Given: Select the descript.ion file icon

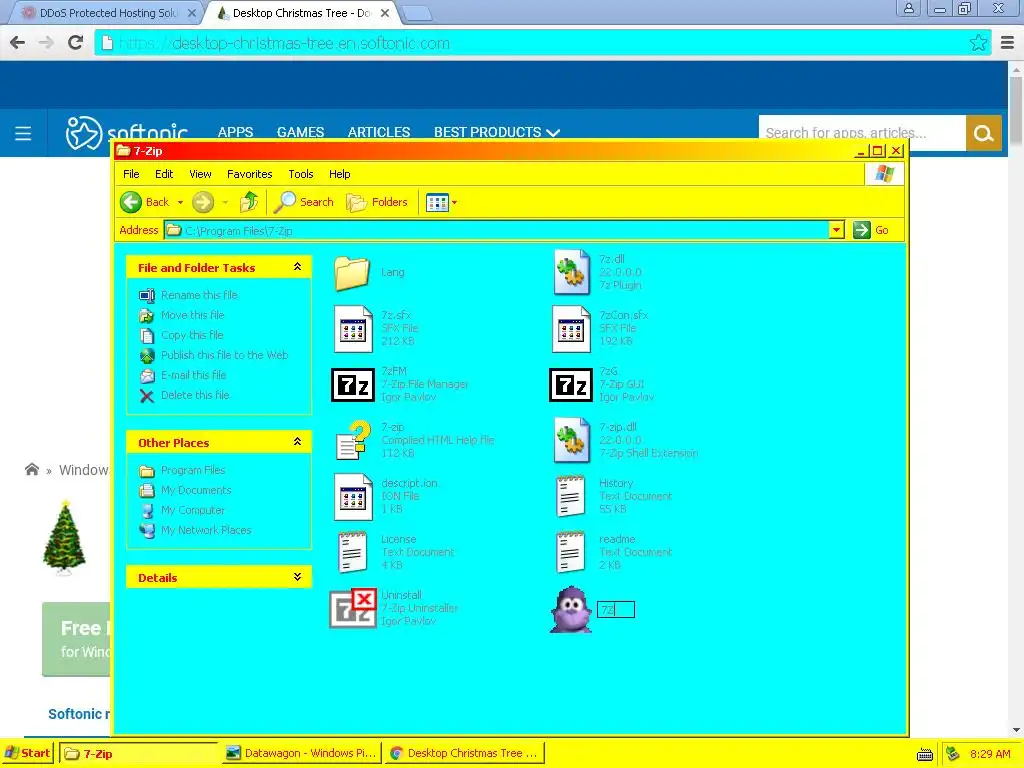Looking at the screenshot, I should (x=353, y=497).
